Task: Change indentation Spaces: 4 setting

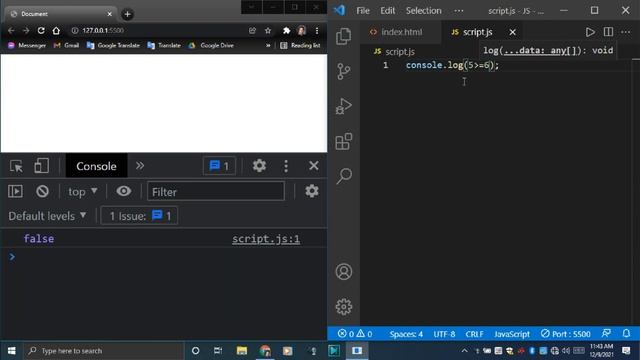Action: point(406,334)
